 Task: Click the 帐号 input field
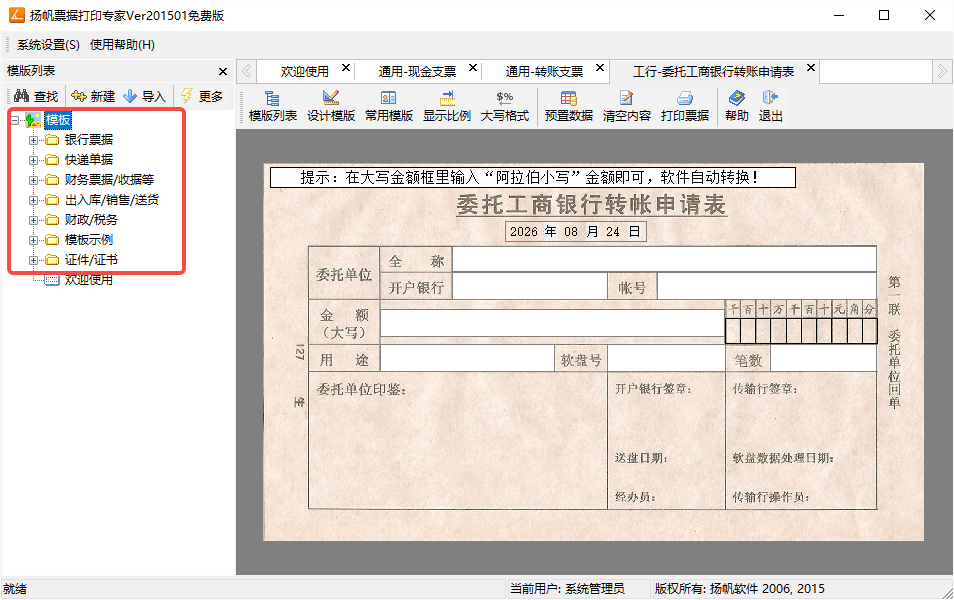(x=767, y=286)
